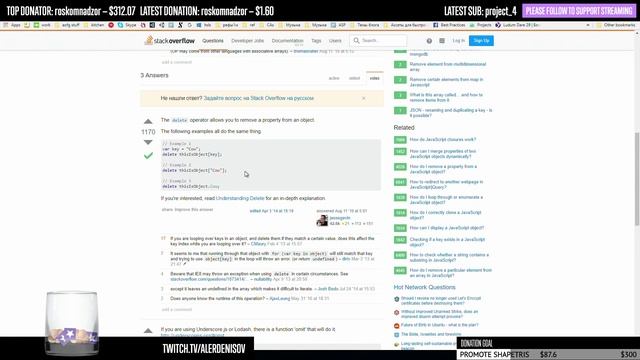640x360 pixels.
Task: Open the edited Apr revision link
Action: (x=271, y=211)
